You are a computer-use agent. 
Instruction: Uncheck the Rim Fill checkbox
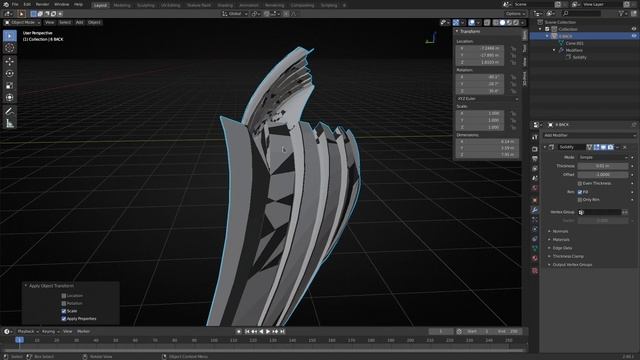pos(580,192)
